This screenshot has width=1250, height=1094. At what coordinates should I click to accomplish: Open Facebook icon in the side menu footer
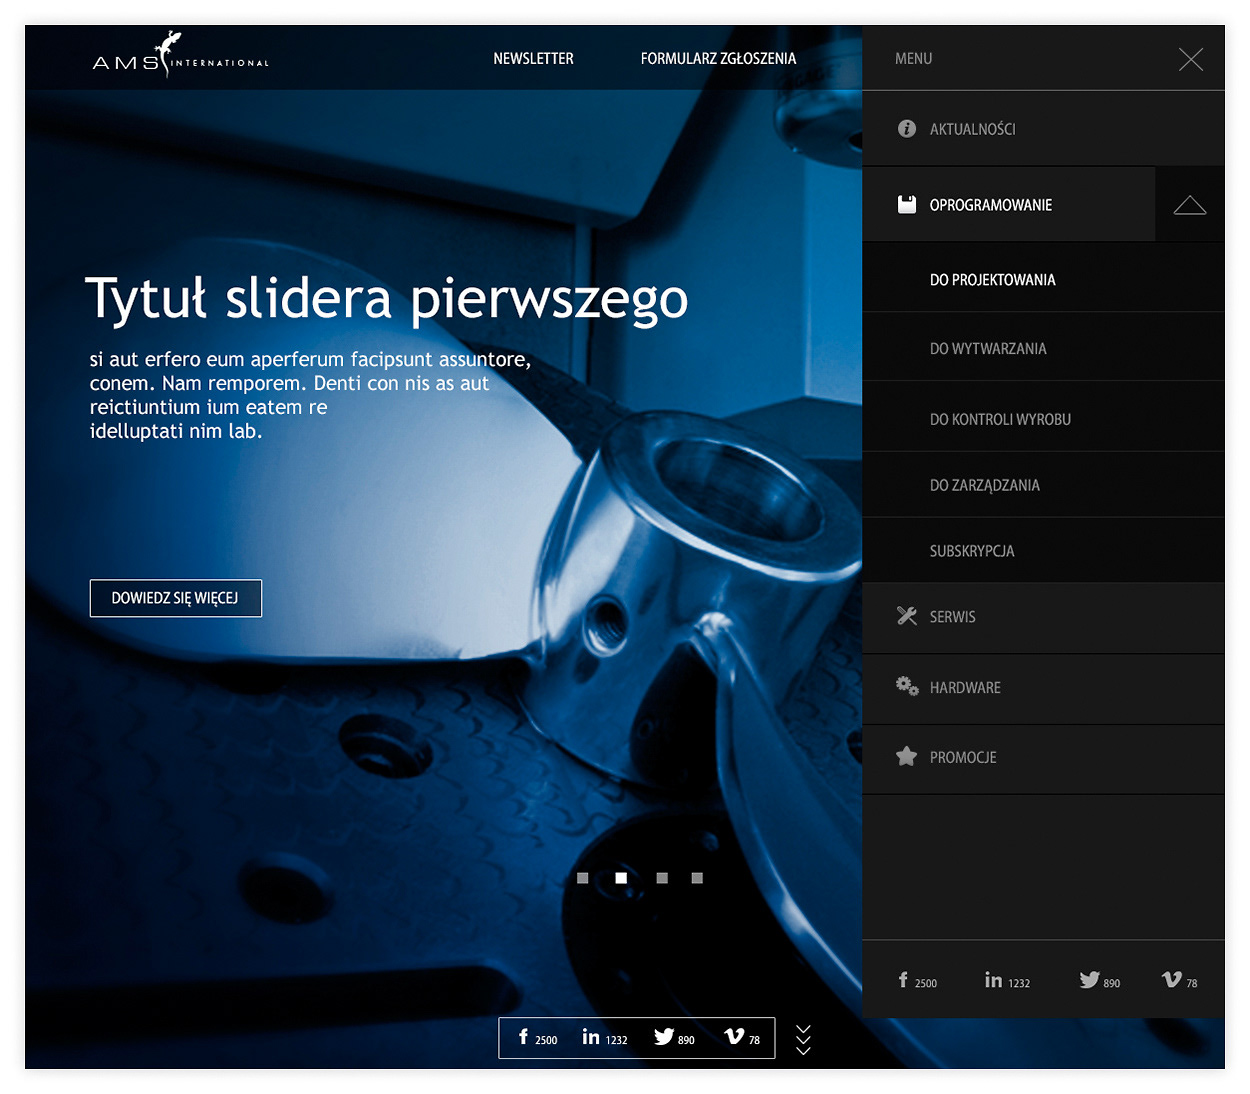pos(903,980)
